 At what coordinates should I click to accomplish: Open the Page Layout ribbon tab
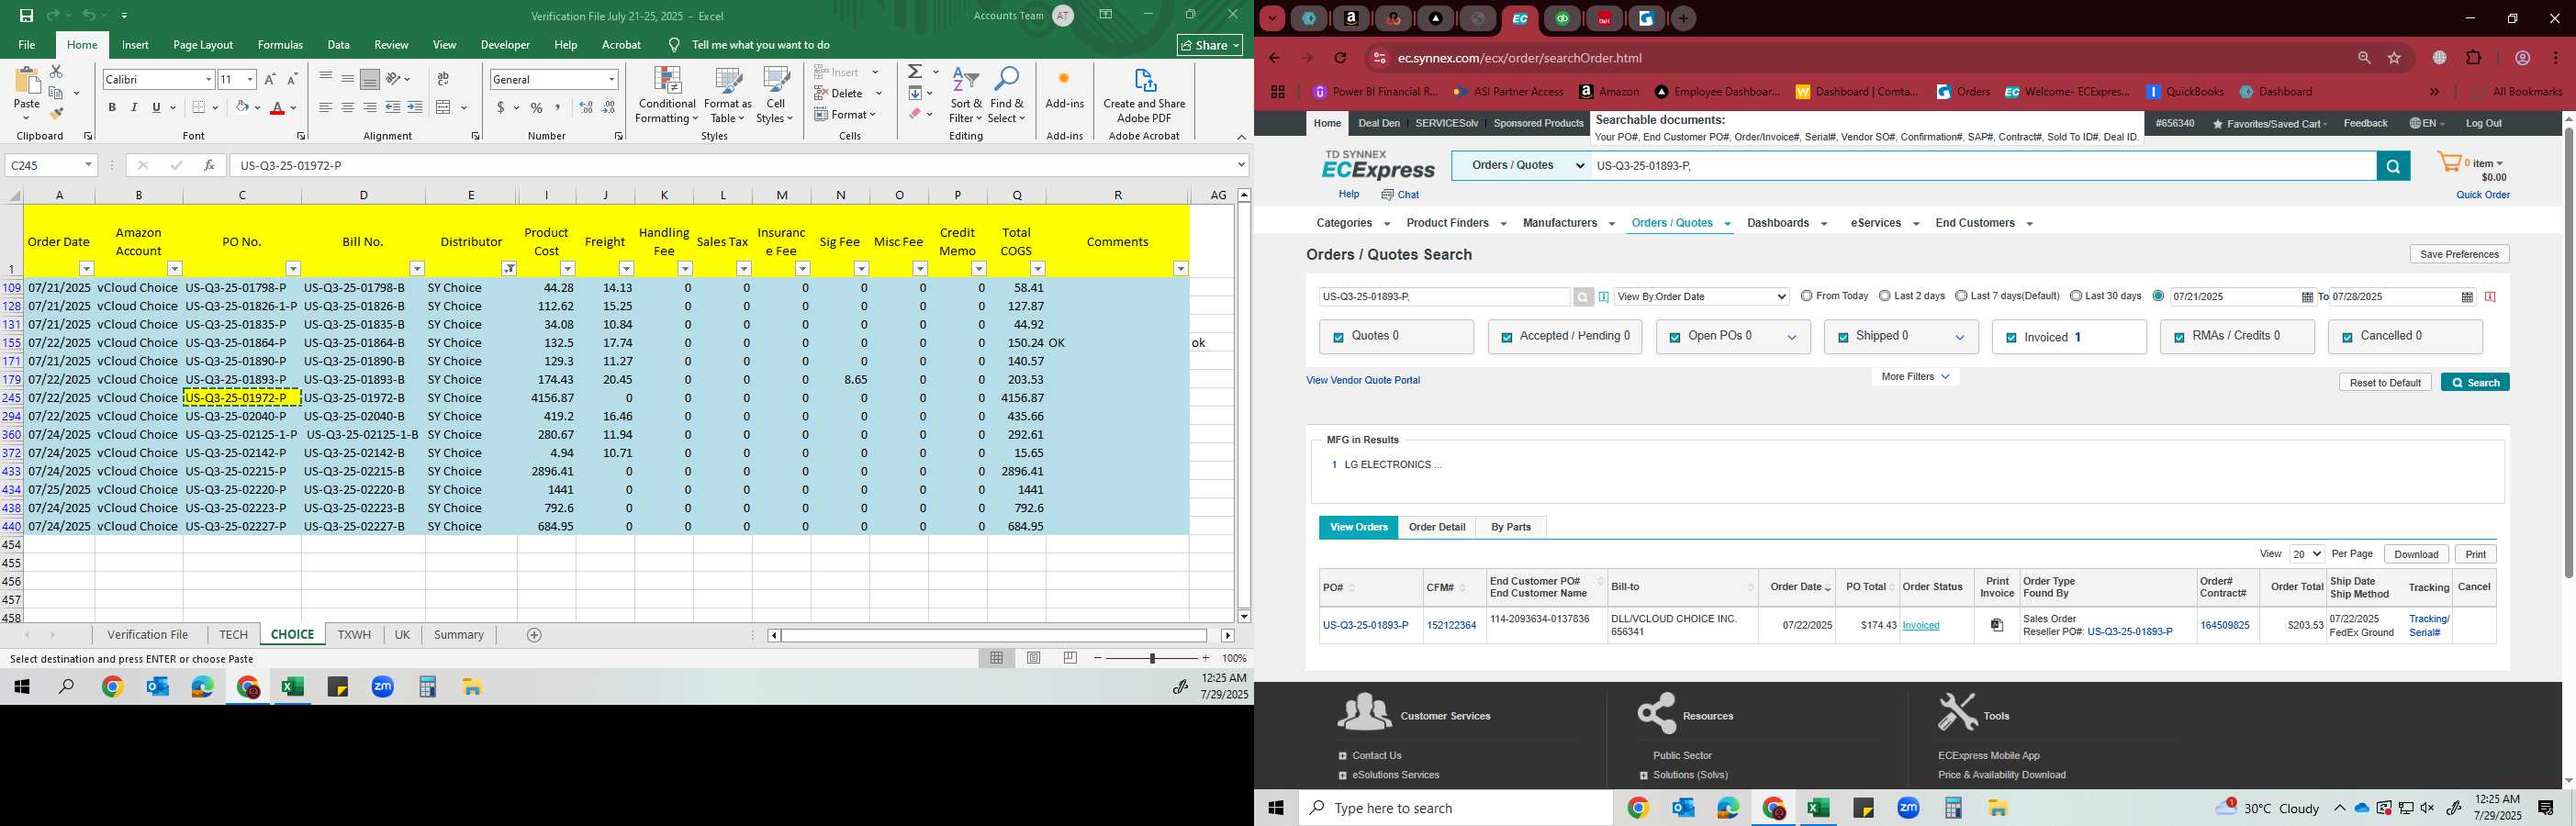click(x=203, y=45)
